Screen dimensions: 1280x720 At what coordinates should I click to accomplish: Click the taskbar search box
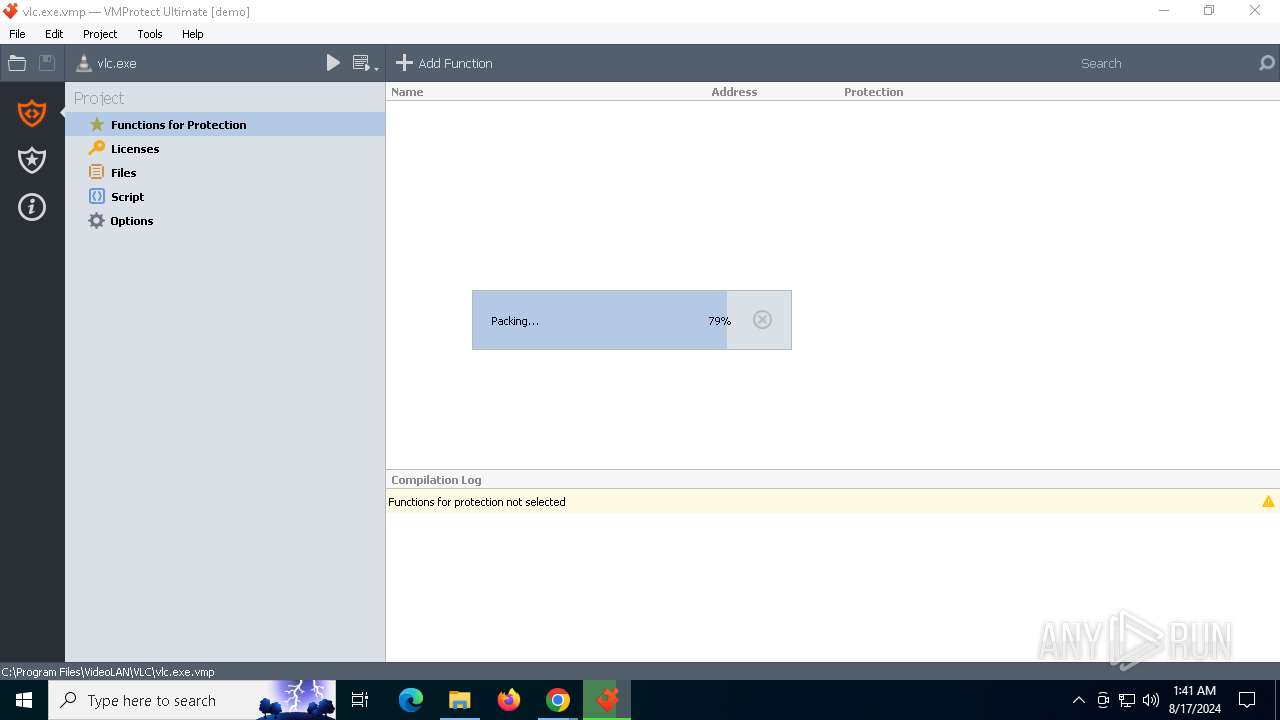(192, 700)
